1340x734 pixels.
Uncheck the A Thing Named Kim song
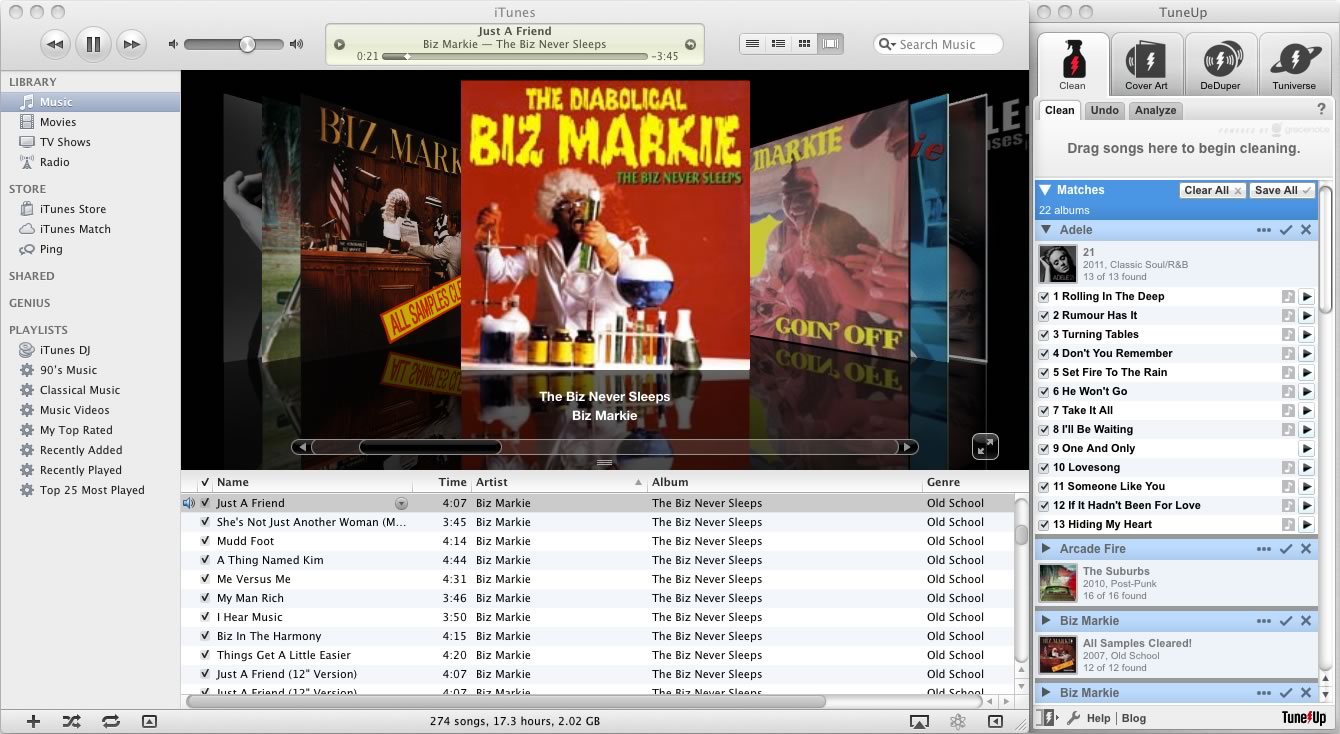point(205,560)
